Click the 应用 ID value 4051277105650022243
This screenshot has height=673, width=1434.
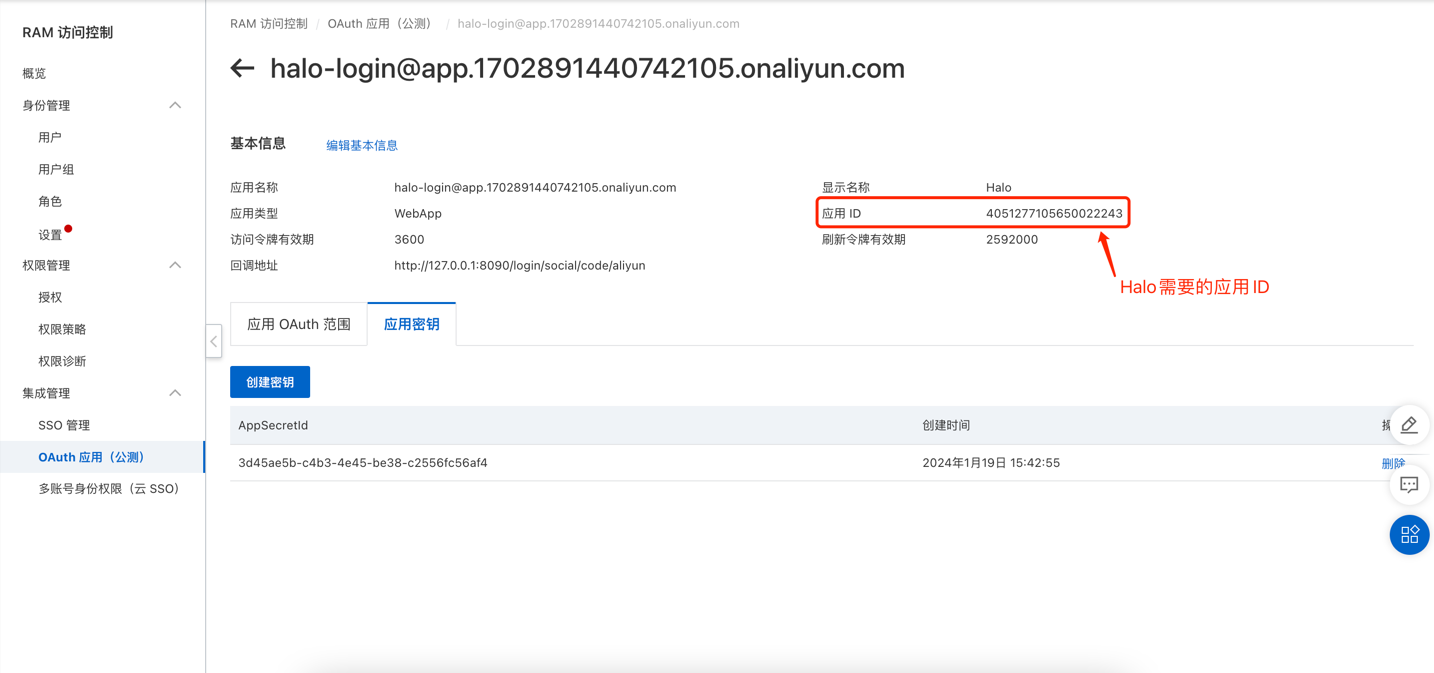[x=1054, y=213]
